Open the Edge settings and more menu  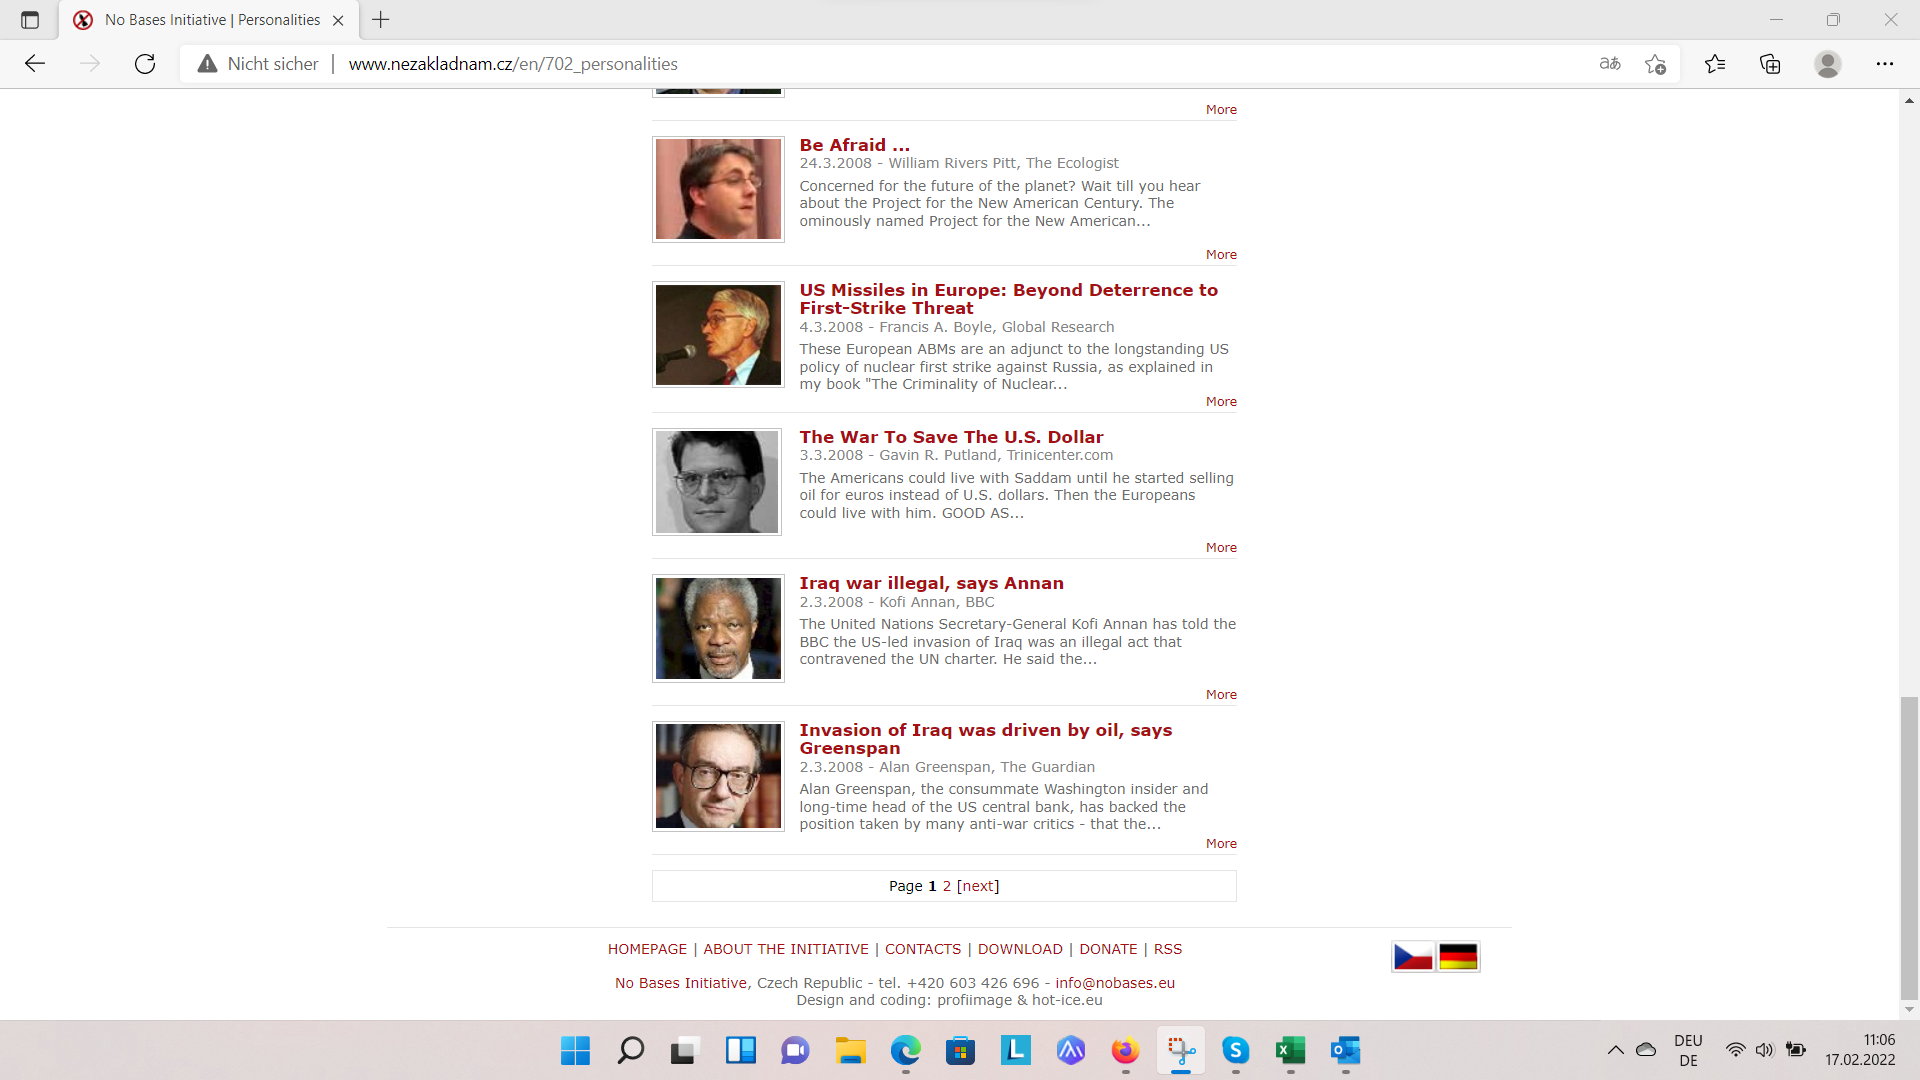coord(1885,64)
